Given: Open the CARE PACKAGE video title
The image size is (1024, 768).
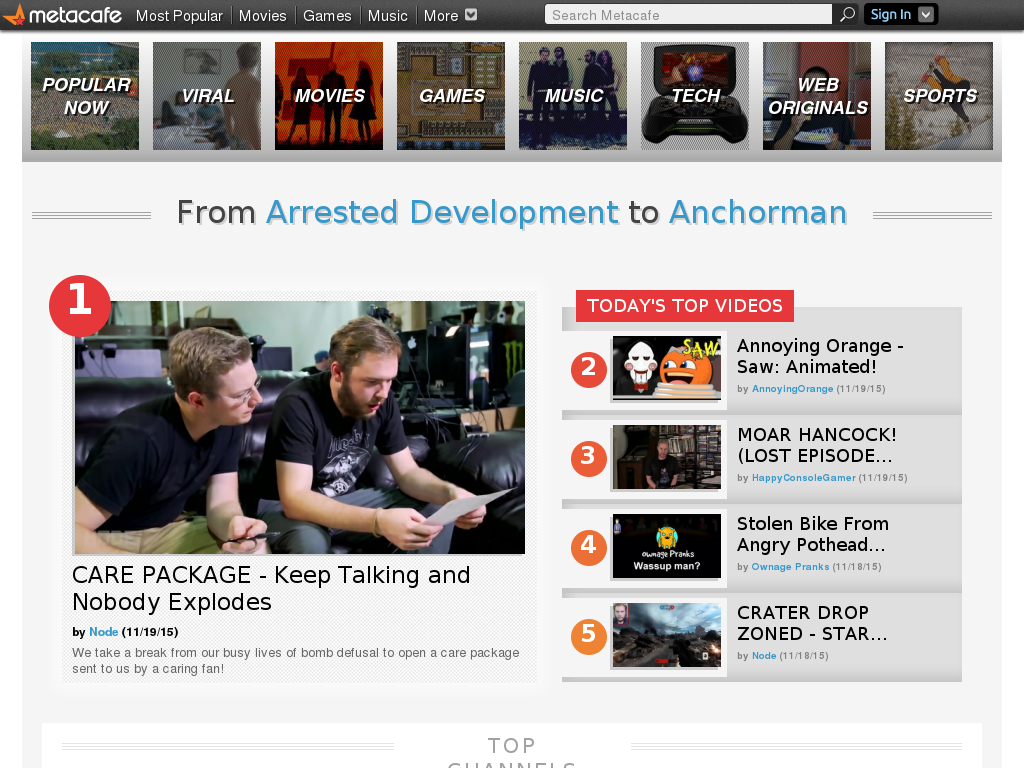Looking at the screenshot, I should 271,588.
